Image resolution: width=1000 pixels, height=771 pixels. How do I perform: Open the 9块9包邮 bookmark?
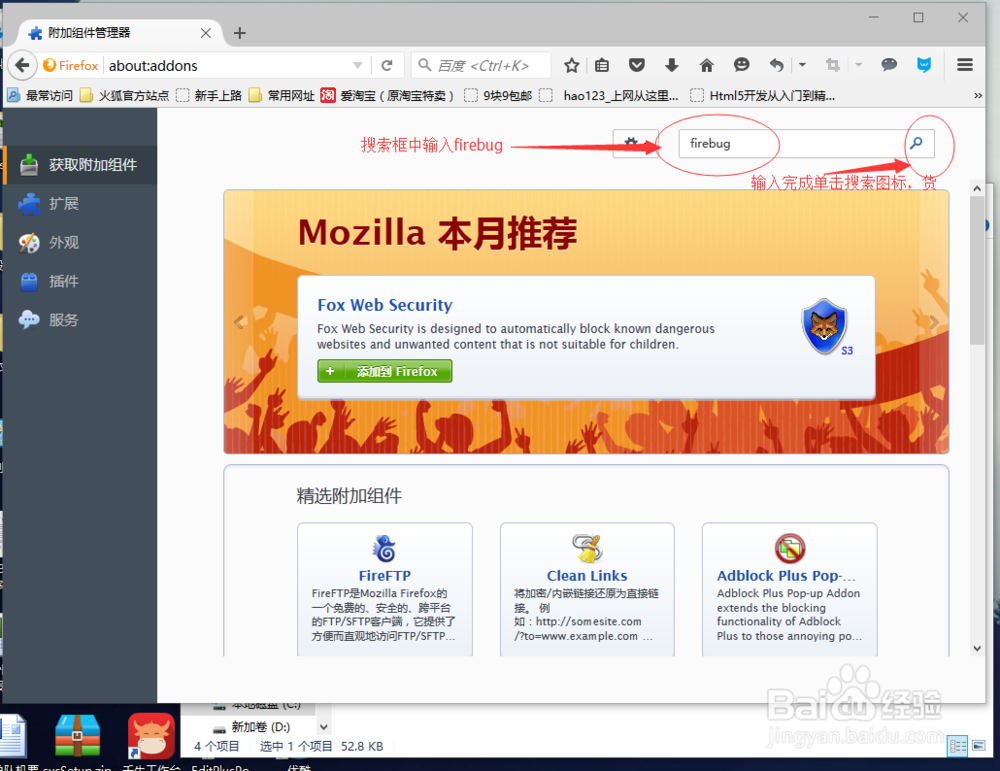(x=498, y=96)
